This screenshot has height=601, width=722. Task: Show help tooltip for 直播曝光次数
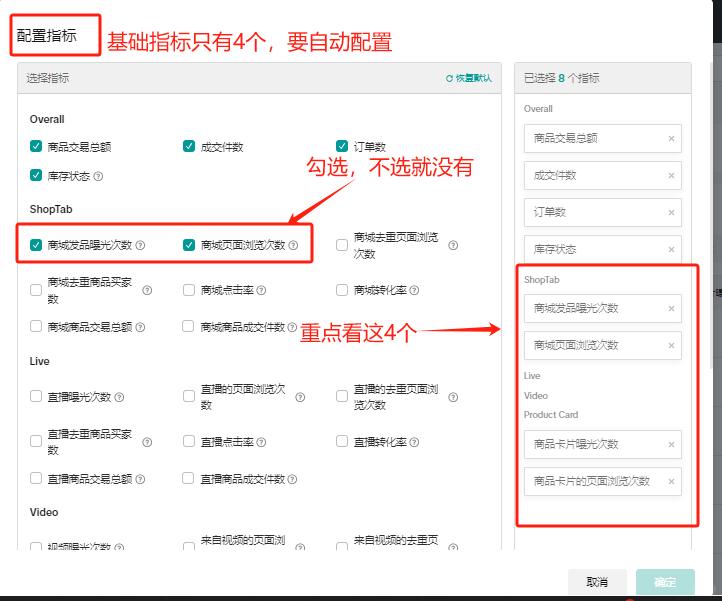119,397
